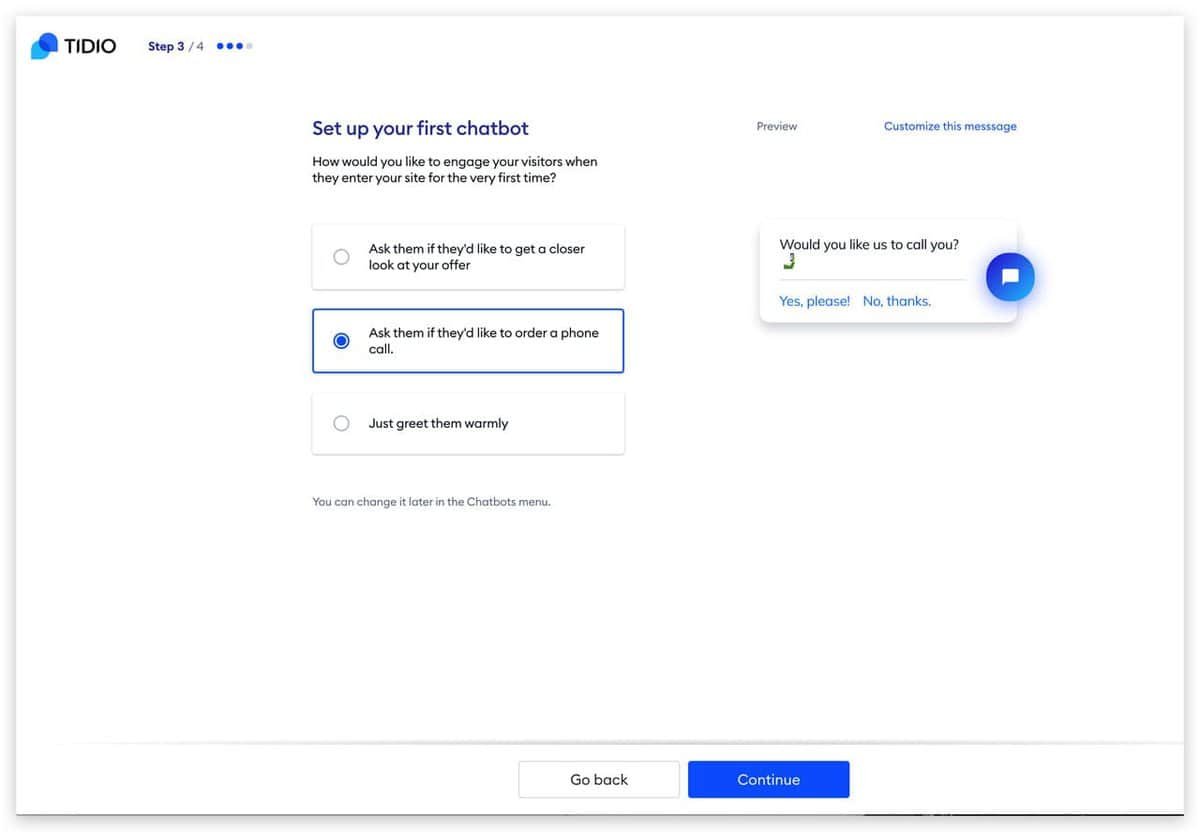
Task: Click 'No, thanks.' reply in chat preview
Action: coord(896,301)
